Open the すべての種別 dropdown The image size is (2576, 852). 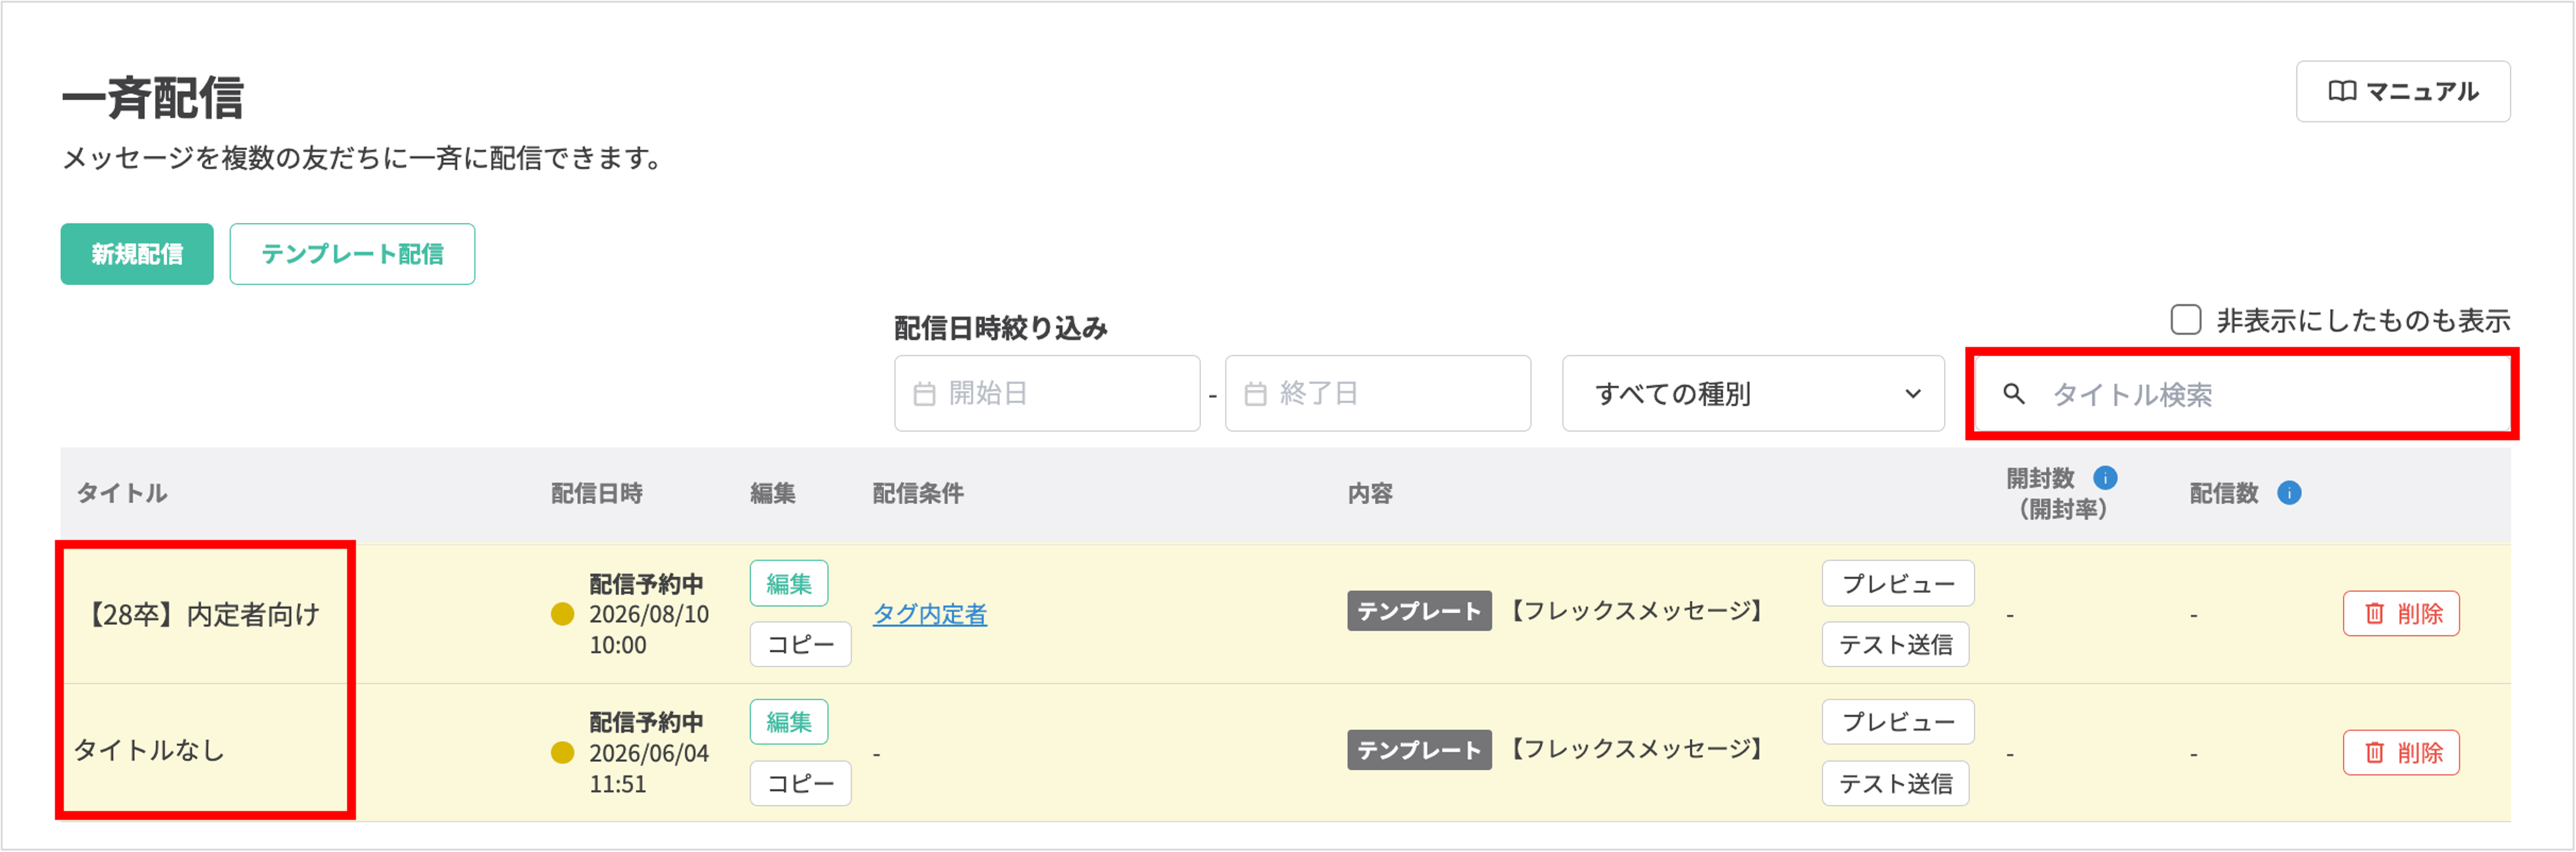pos(1752,394)
